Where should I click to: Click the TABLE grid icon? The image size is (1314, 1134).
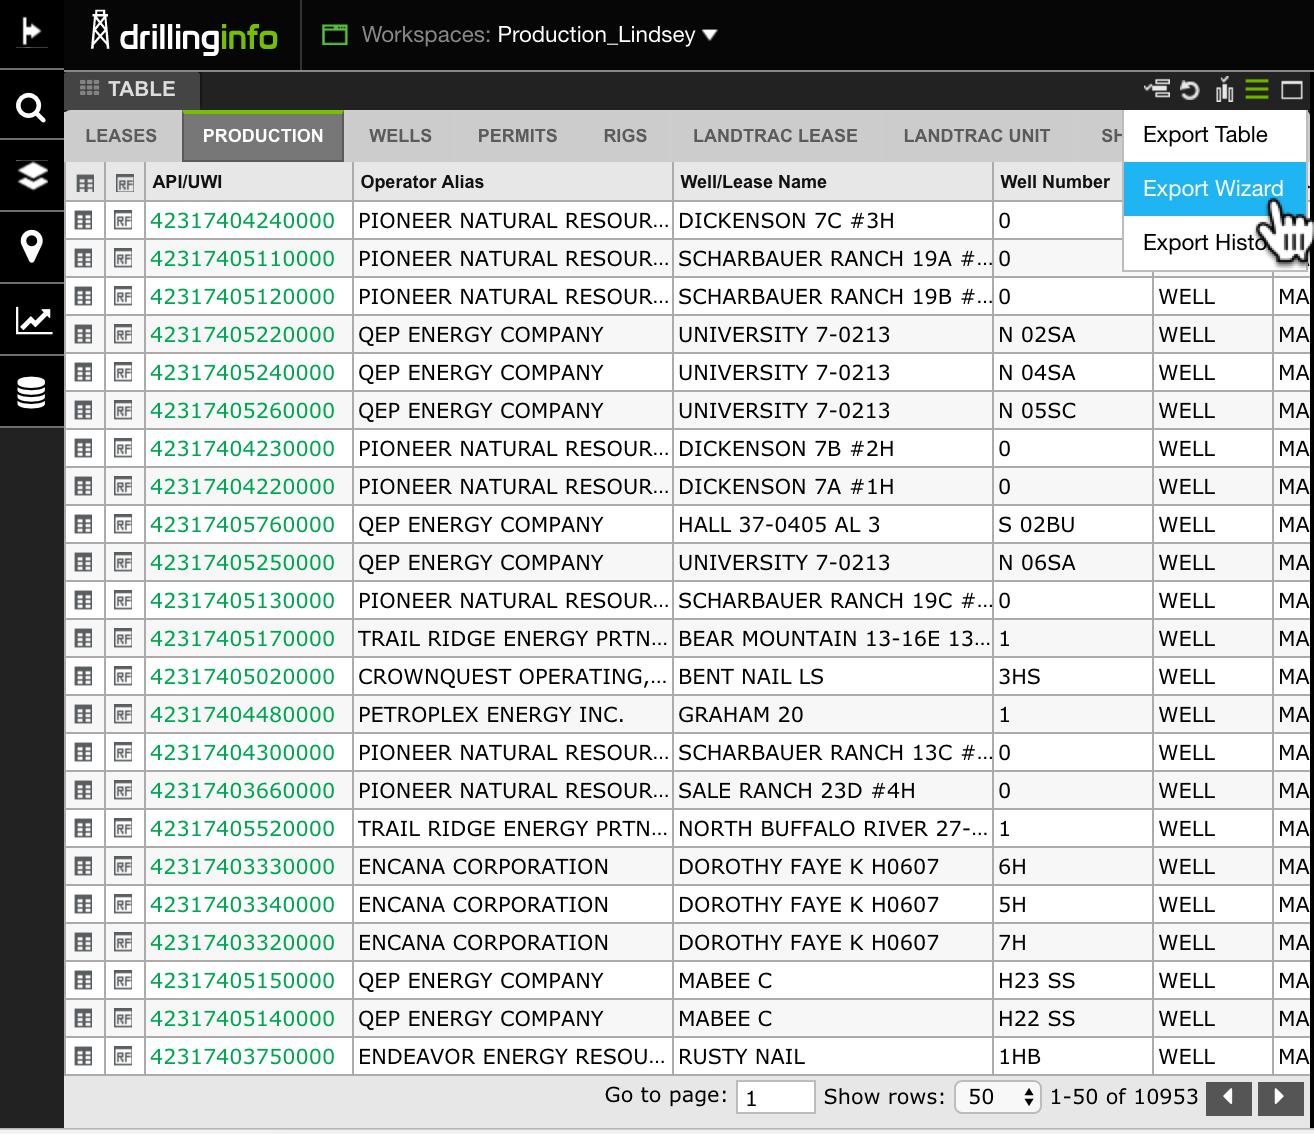coord(89,88)
